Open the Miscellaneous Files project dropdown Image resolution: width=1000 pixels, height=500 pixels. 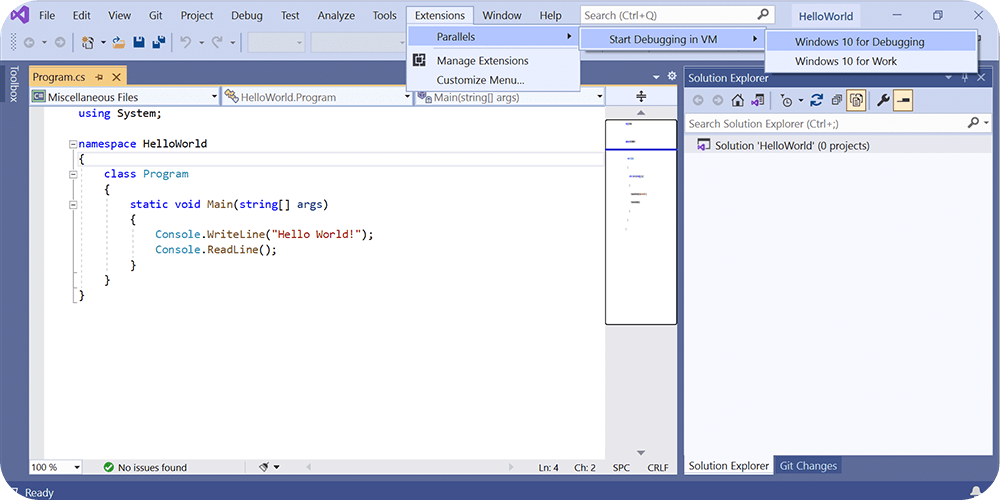[125, 97]
